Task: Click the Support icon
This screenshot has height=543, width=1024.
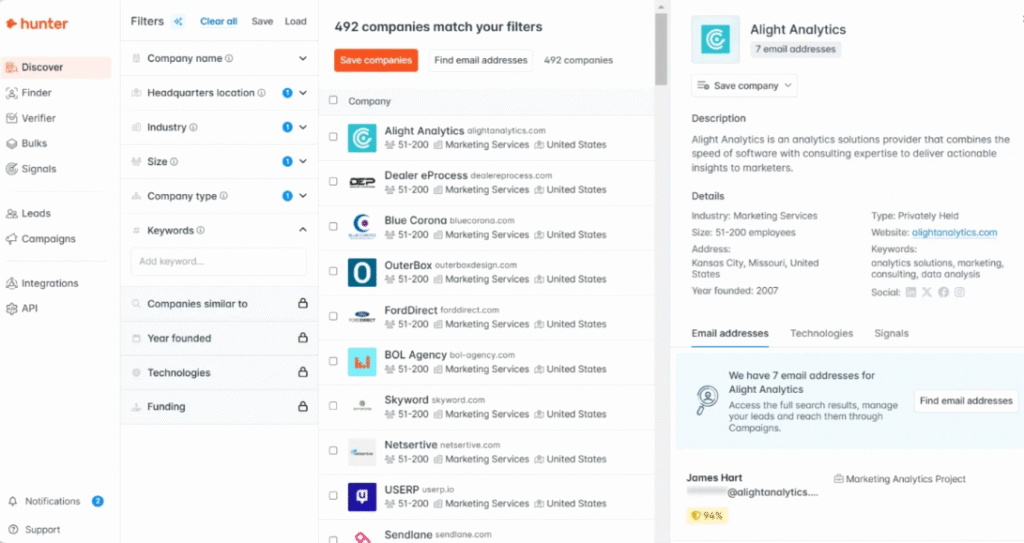Action: tap(12, 529)
